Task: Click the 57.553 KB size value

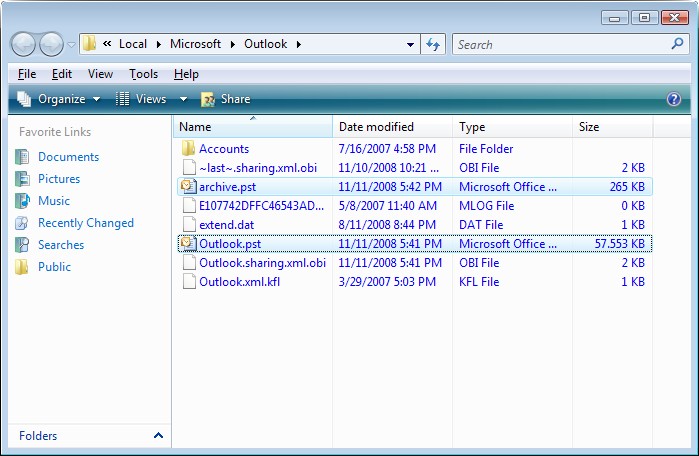Action: [x=620, y=244]
